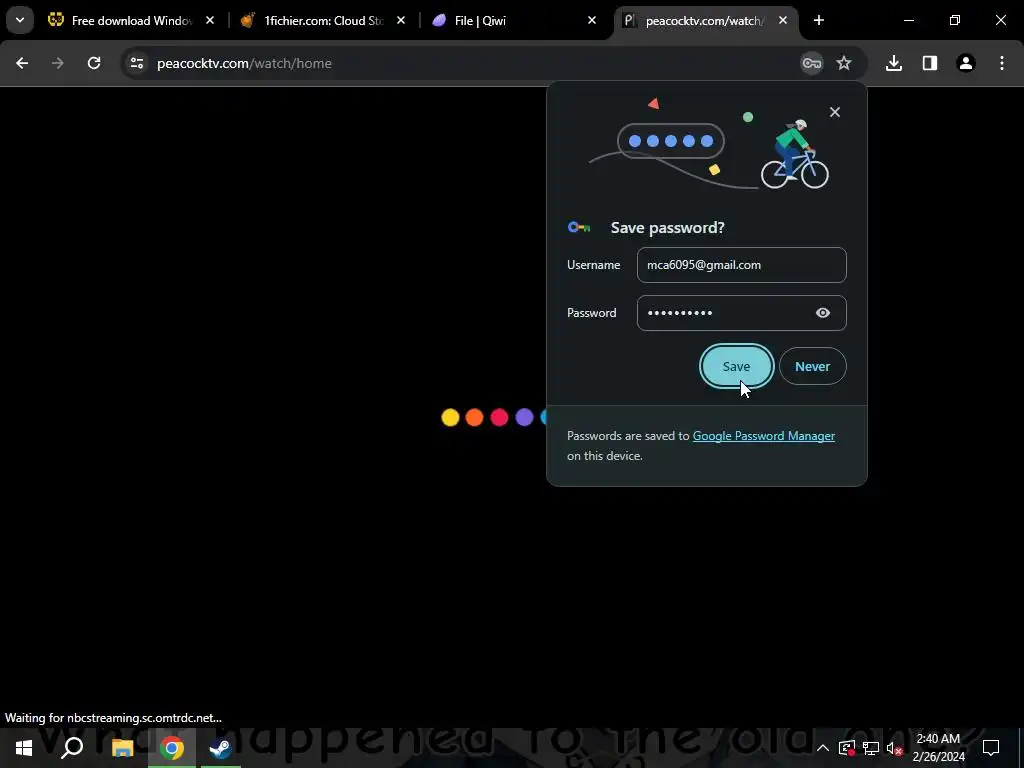Image resolution: width=1024 pixels, height=768 pixels.
Task: Click the forward navigation arrow
Action: [58, 63]
